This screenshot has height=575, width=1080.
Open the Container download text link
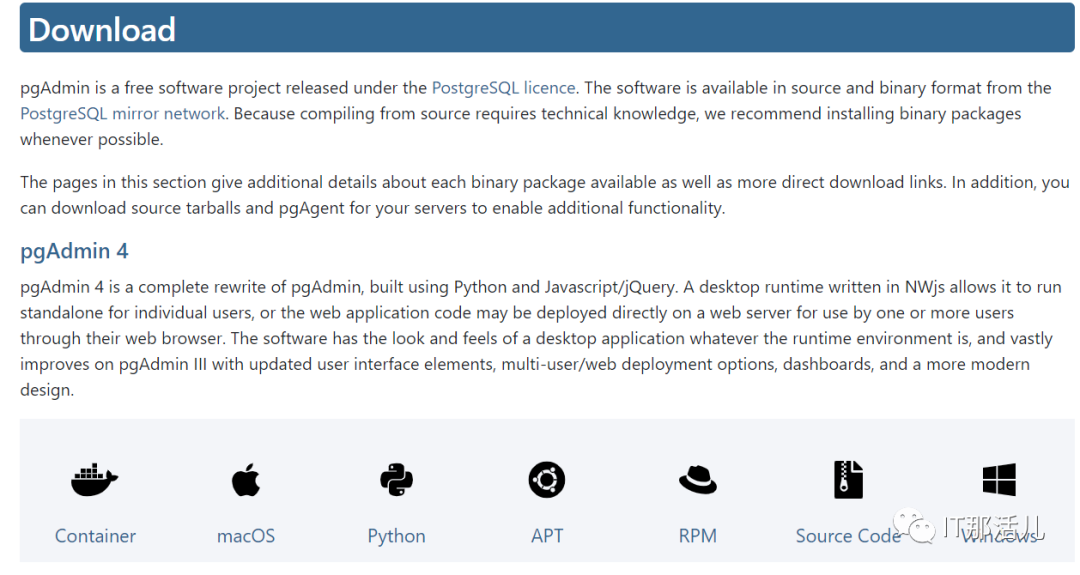click(x=95, y=536)
